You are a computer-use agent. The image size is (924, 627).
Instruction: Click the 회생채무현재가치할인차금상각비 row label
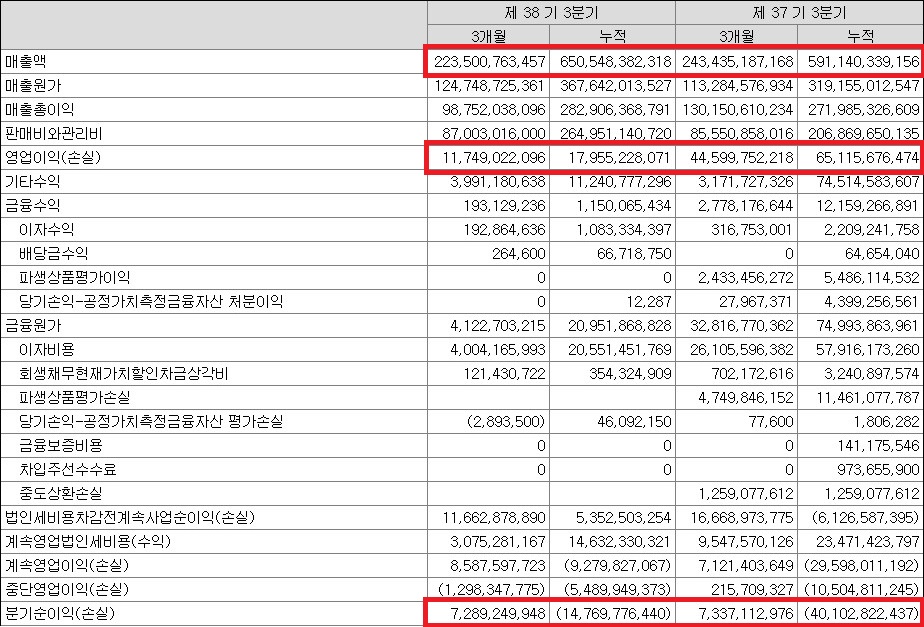click(123, 374)
